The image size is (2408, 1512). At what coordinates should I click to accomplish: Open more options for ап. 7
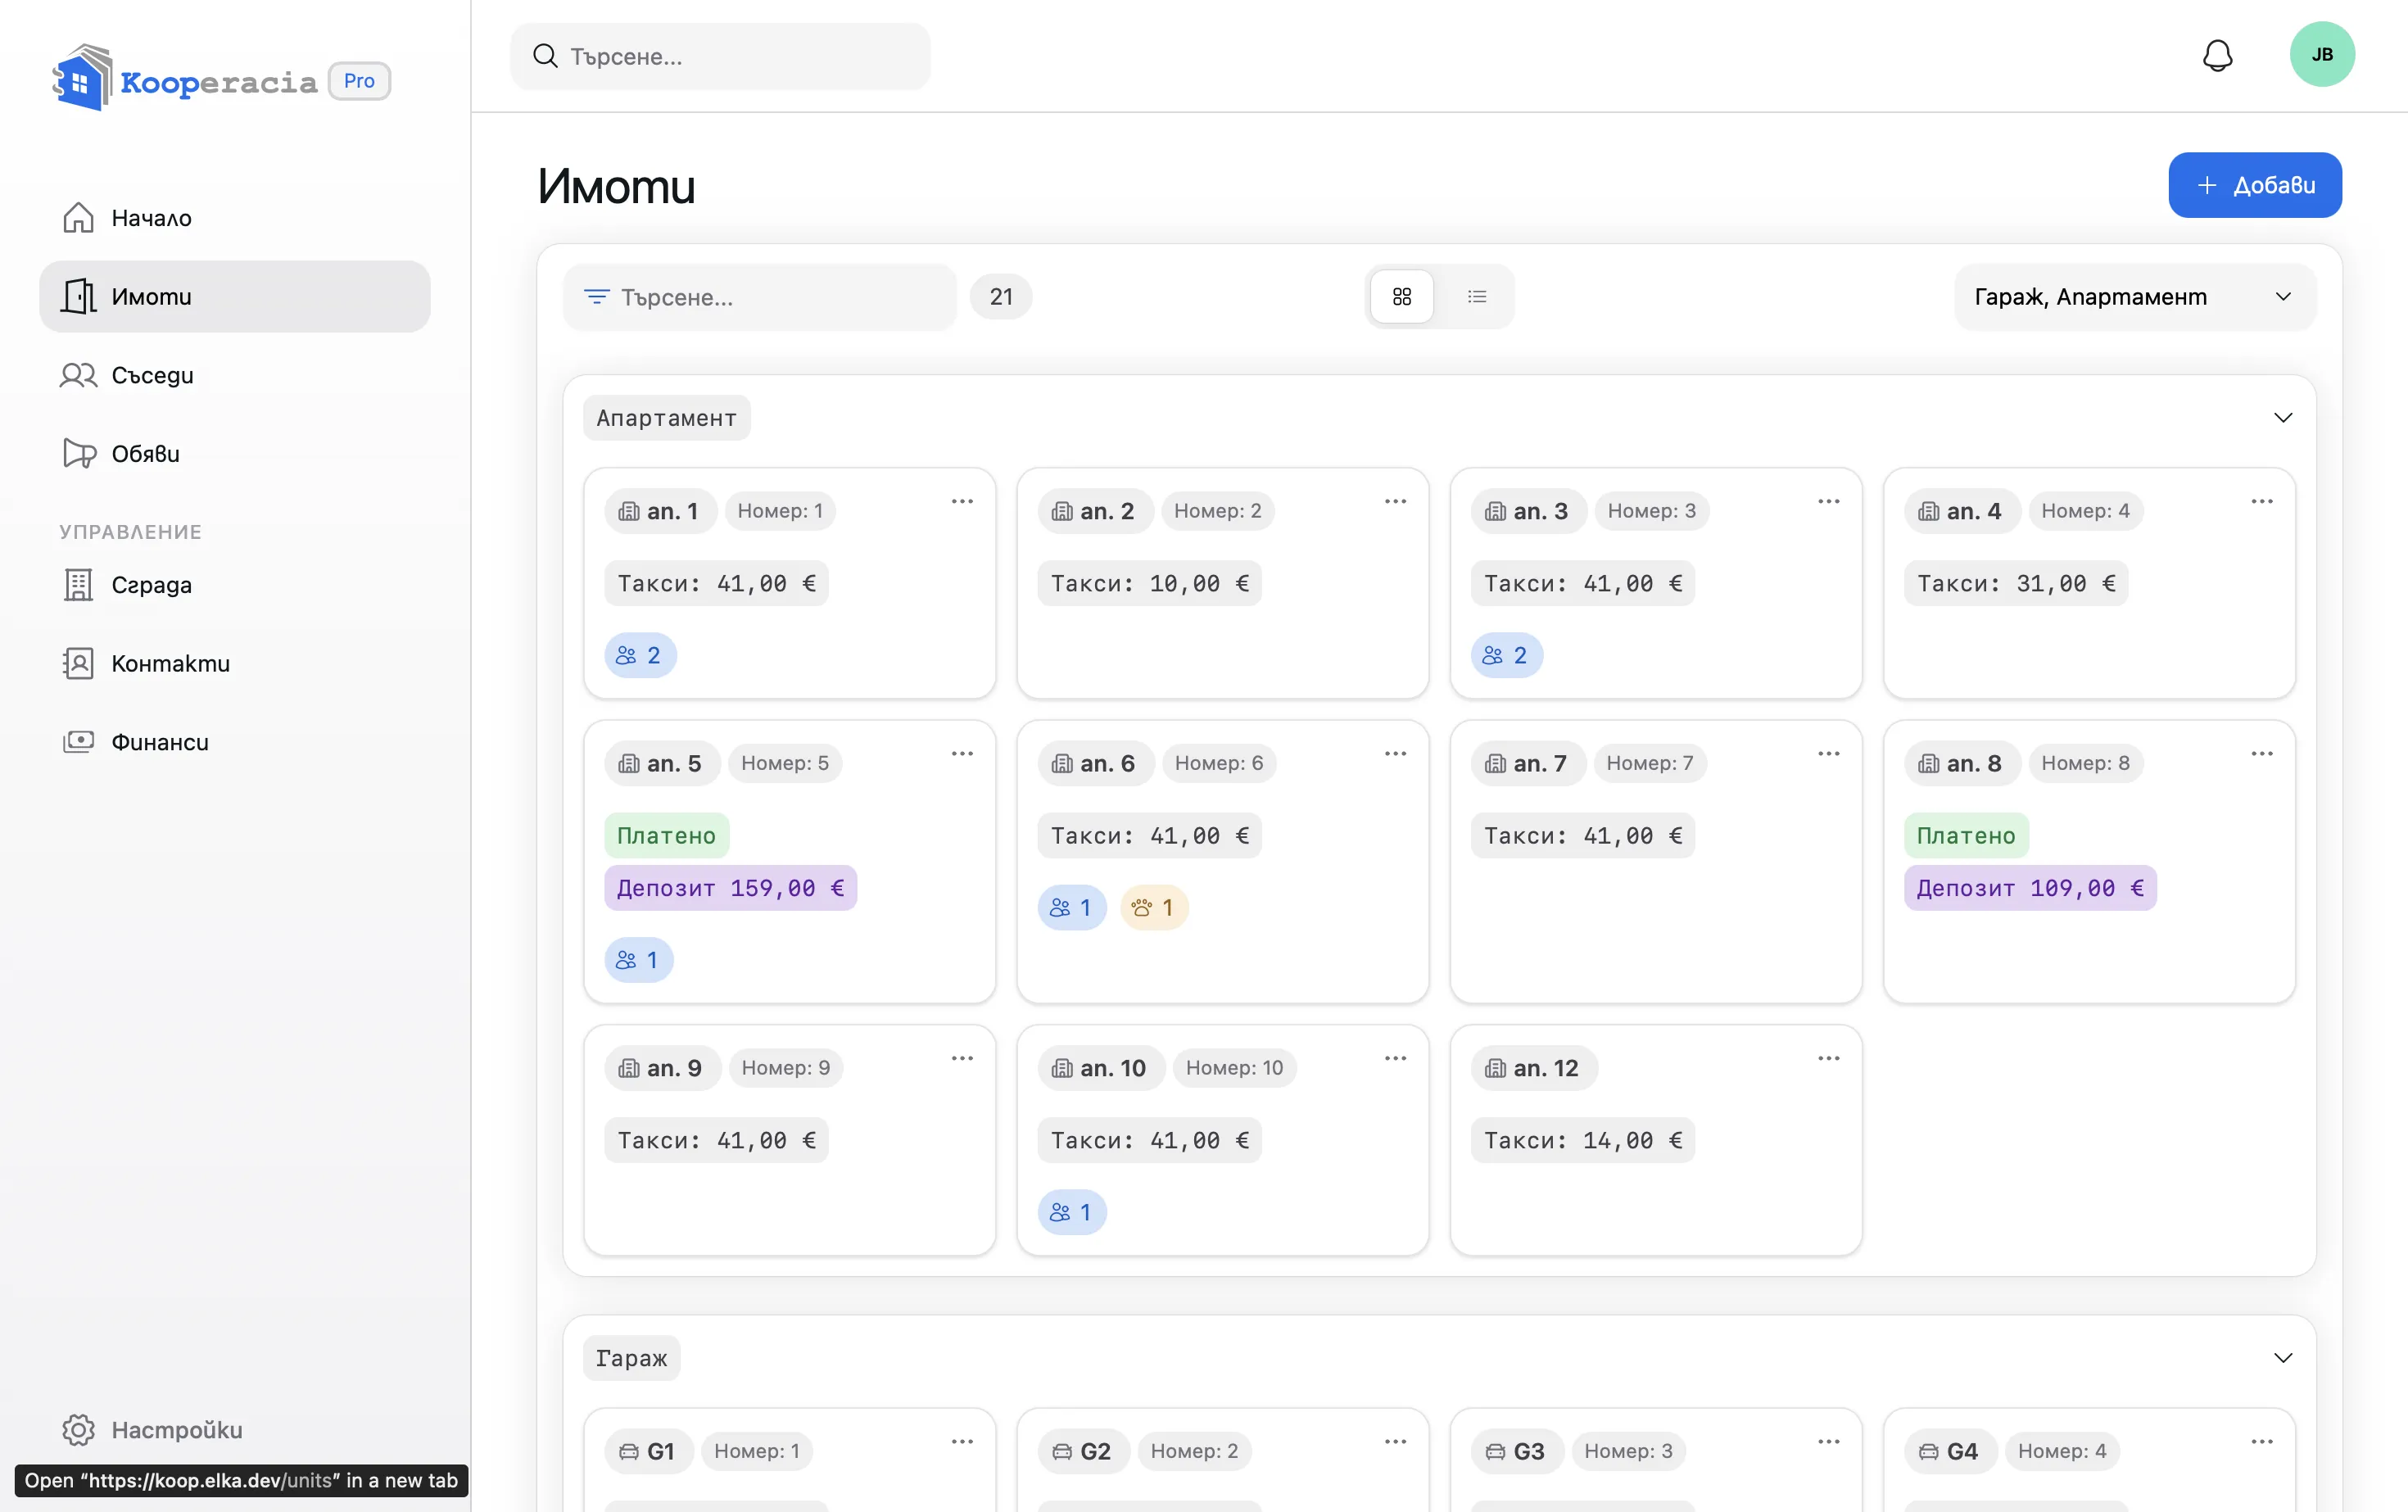tap(1828, 754)
